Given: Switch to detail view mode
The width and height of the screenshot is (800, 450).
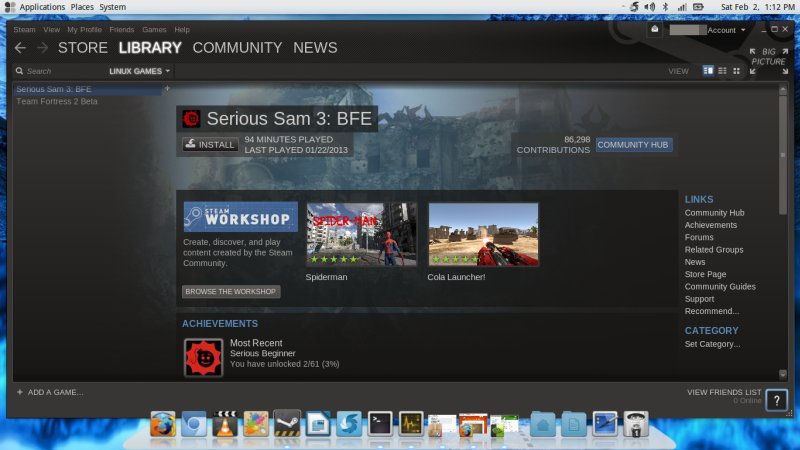Looking at the screenshot, I should tap(708, 71).
